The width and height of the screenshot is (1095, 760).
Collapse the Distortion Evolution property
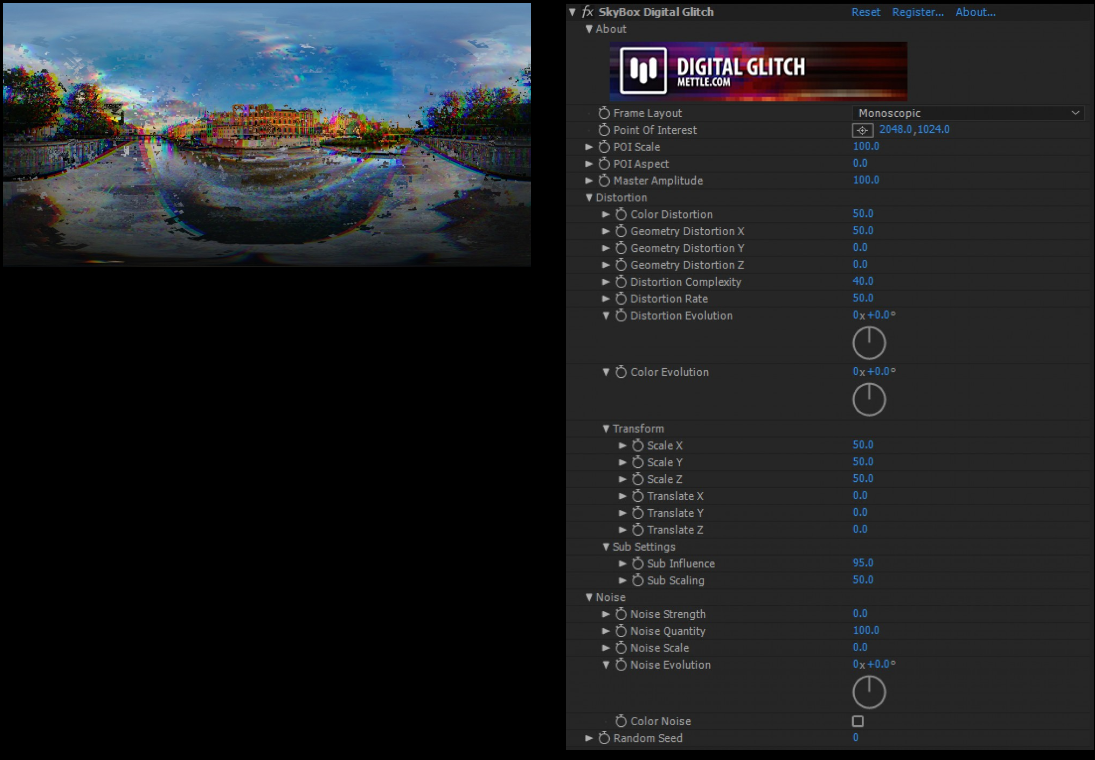[x=606, y=316]
